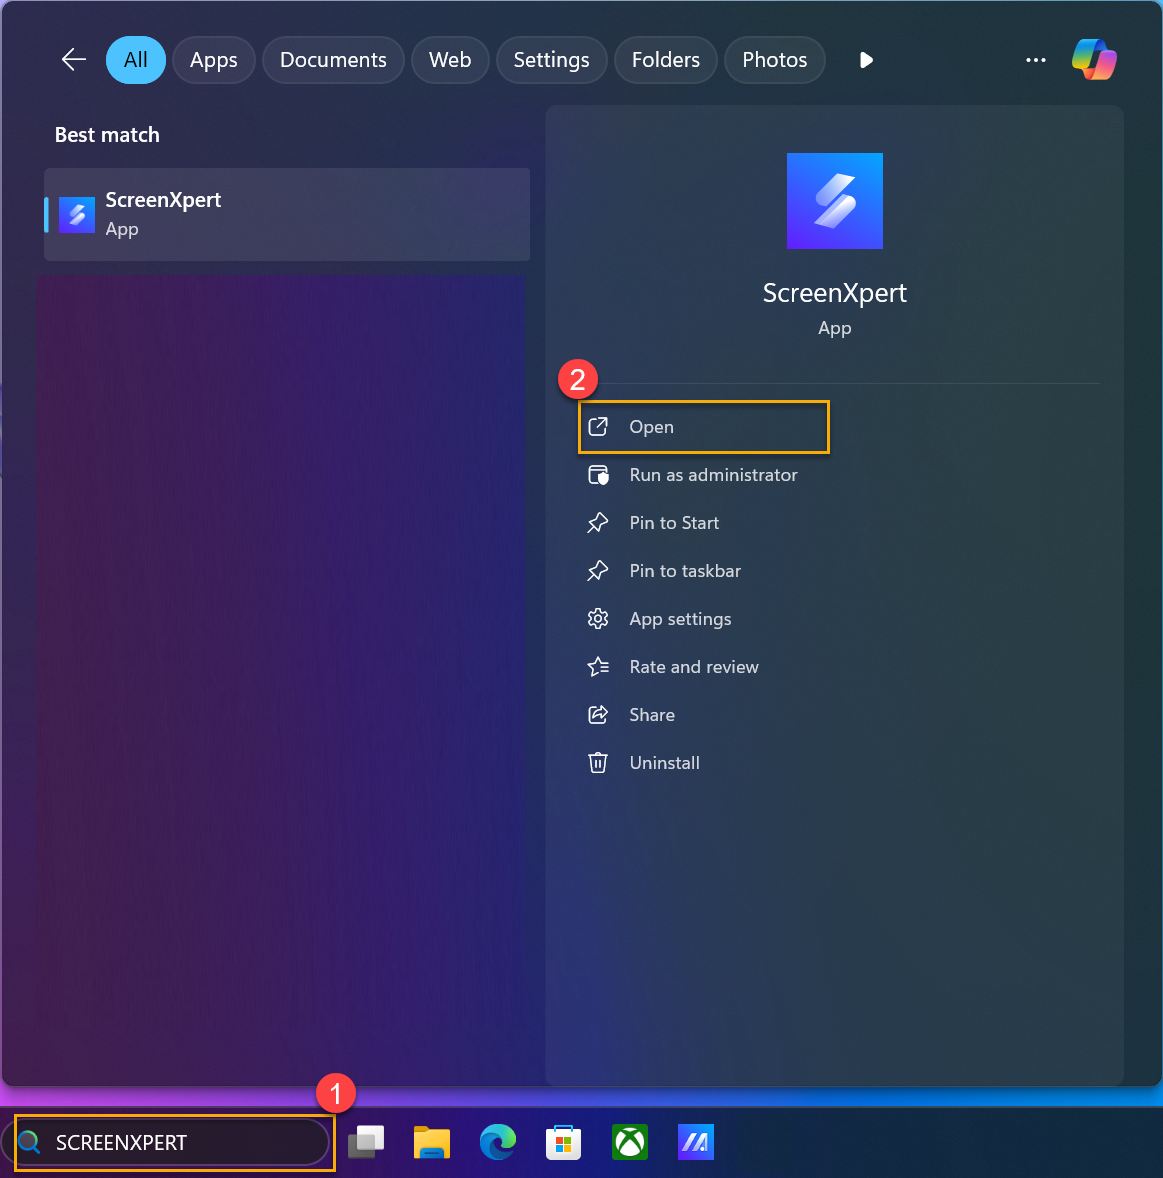This screenshot has height=1178, width=1163.
Task: Open the Xbox app from the taskbar
Action: pos(630,1143)
